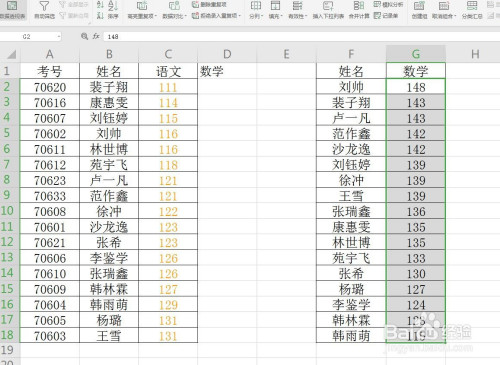This screenshot has height=365, width=500.
Task: Click the Show All (全部显示) filter button
Action: 74,5
